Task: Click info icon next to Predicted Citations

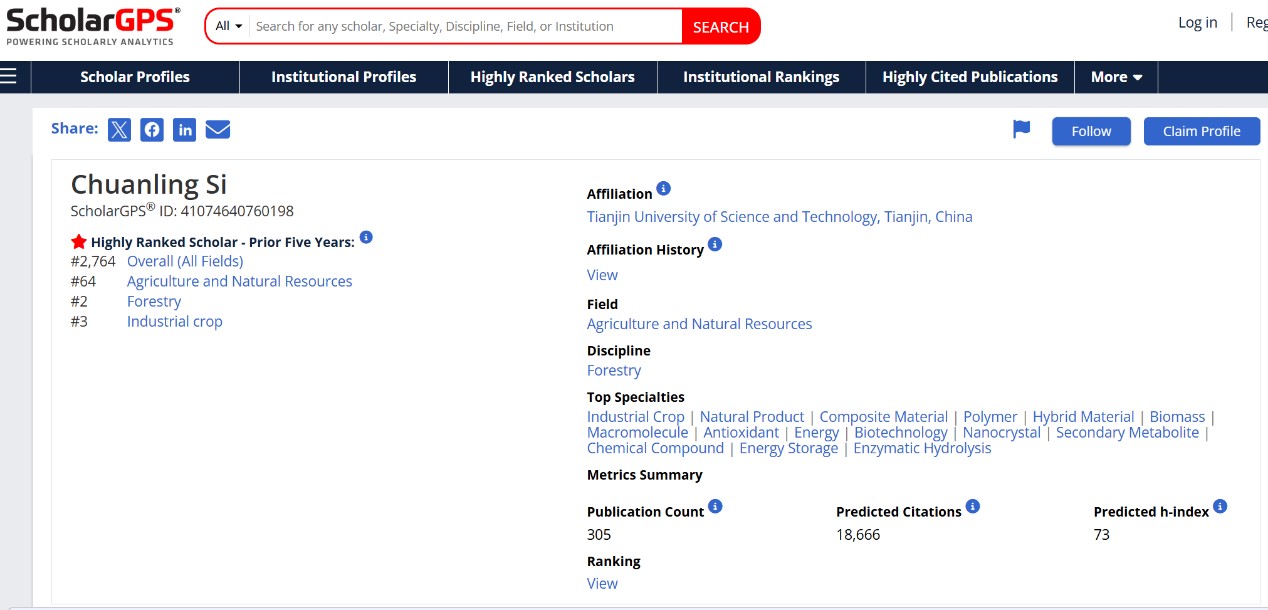Action: [973, 507]
